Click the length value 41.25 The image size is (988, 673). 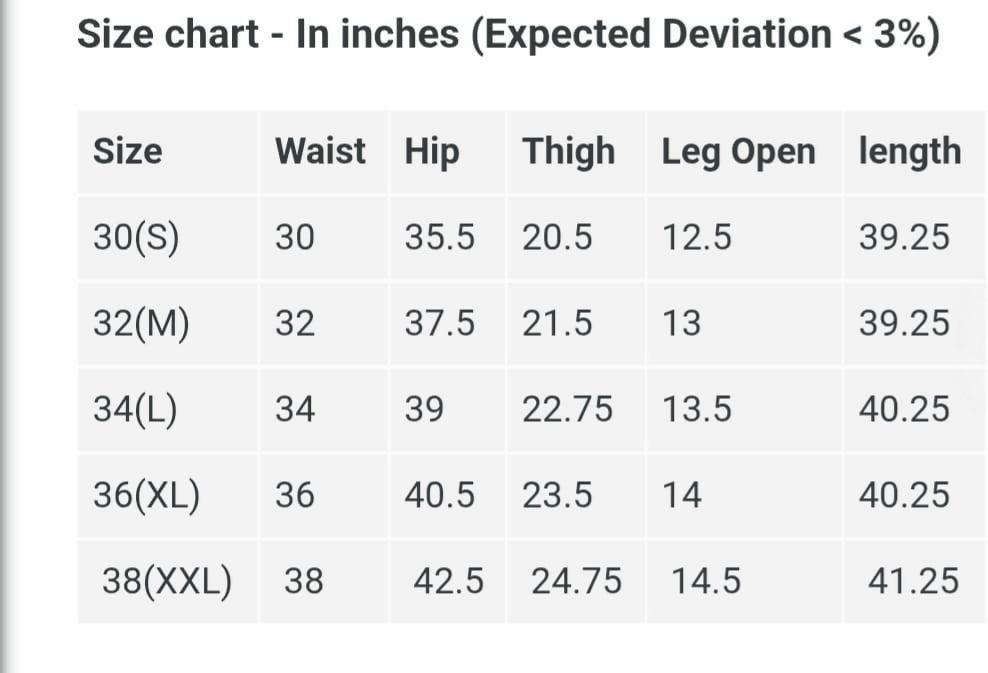[913, 581]
